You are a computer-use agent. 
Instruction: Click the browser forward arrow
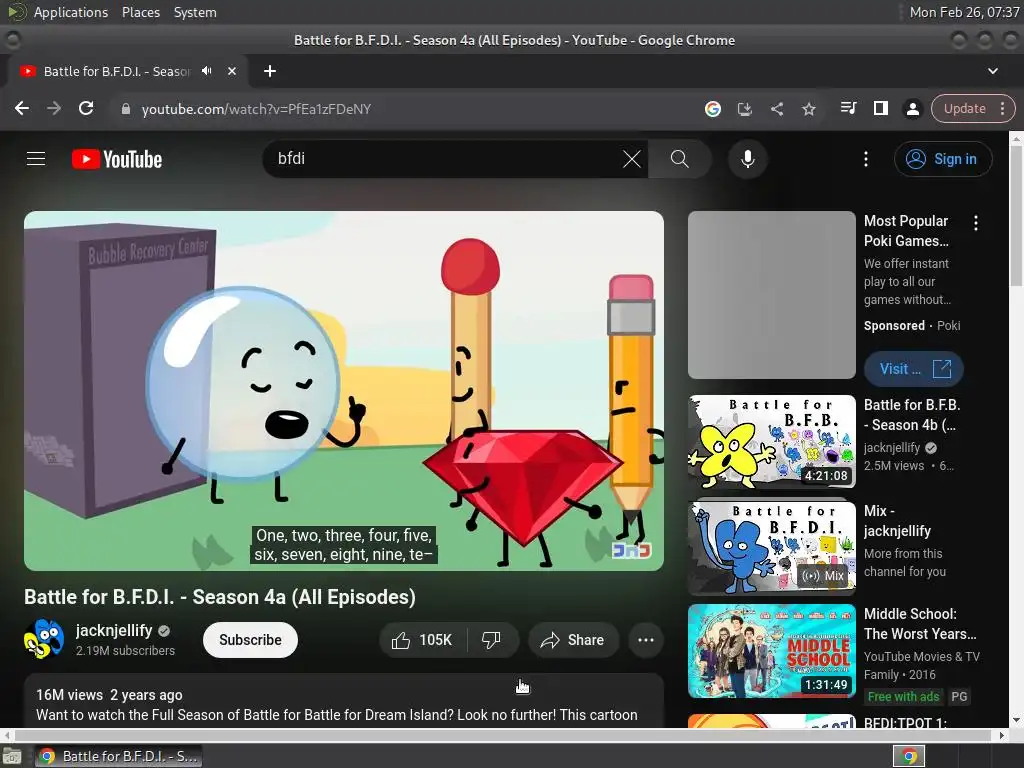point(54,108)
